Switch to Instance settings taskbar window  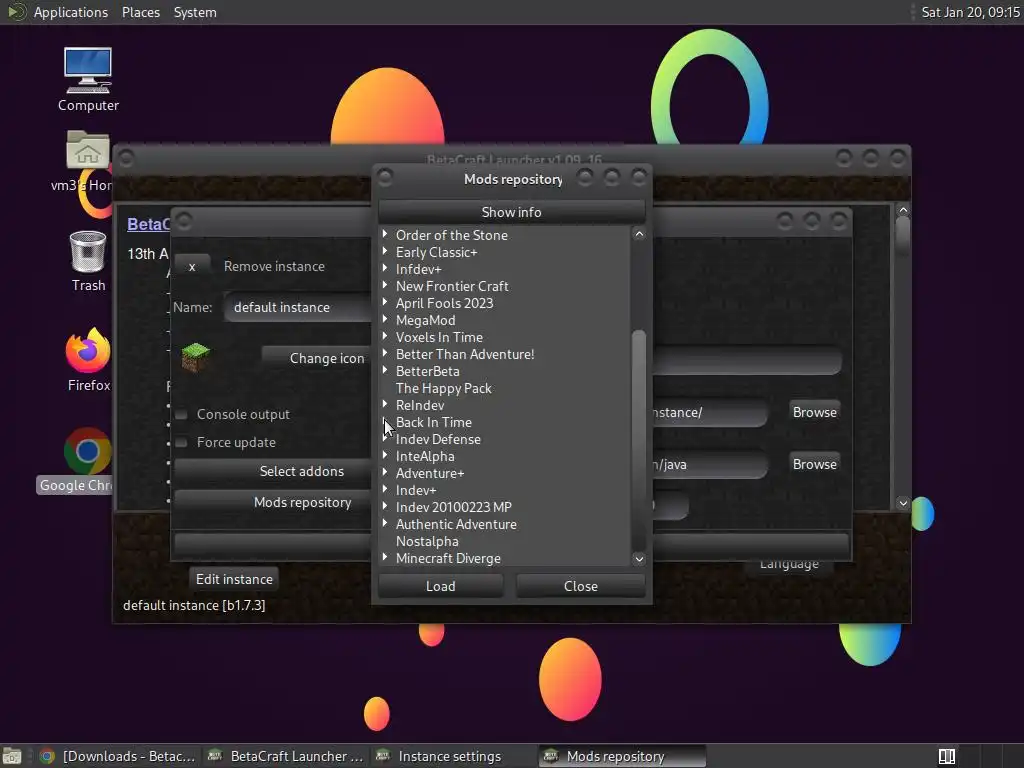point(451,756)
